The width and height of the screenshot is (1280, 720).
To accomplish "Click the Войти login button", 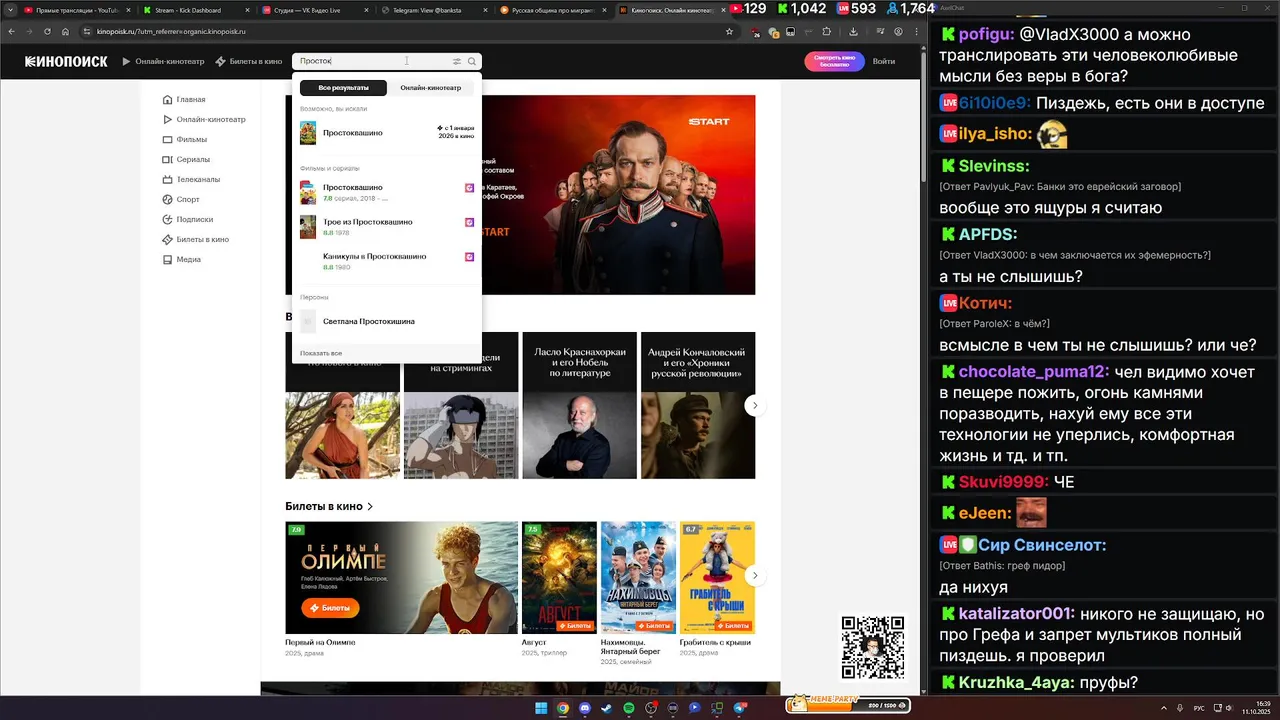I will (x=884, y=61).
